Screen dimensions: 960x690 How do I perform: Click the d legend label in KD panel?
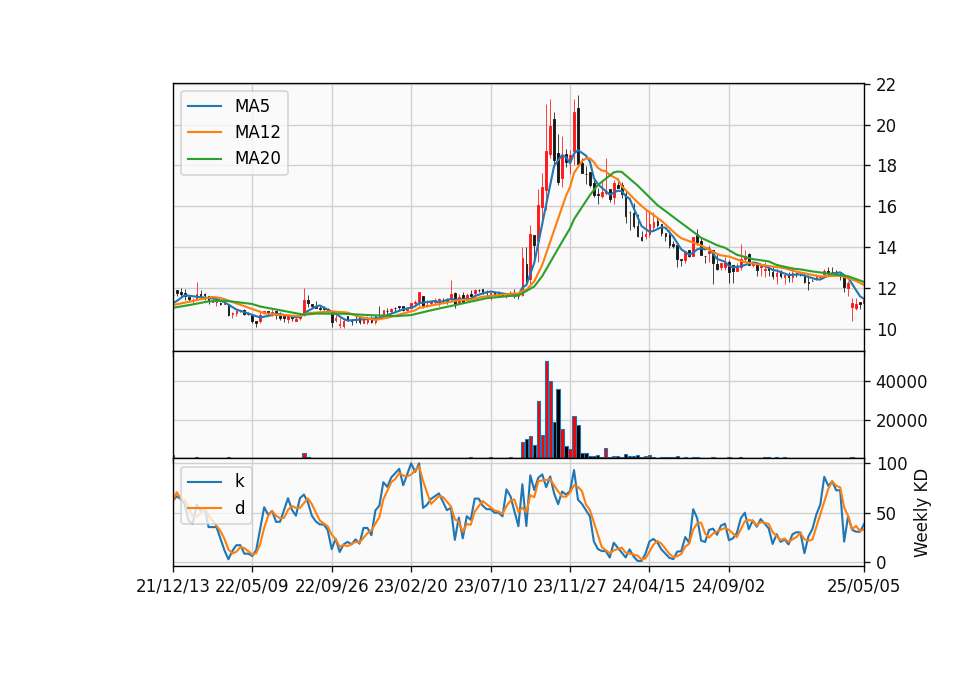tap(239, 508)
